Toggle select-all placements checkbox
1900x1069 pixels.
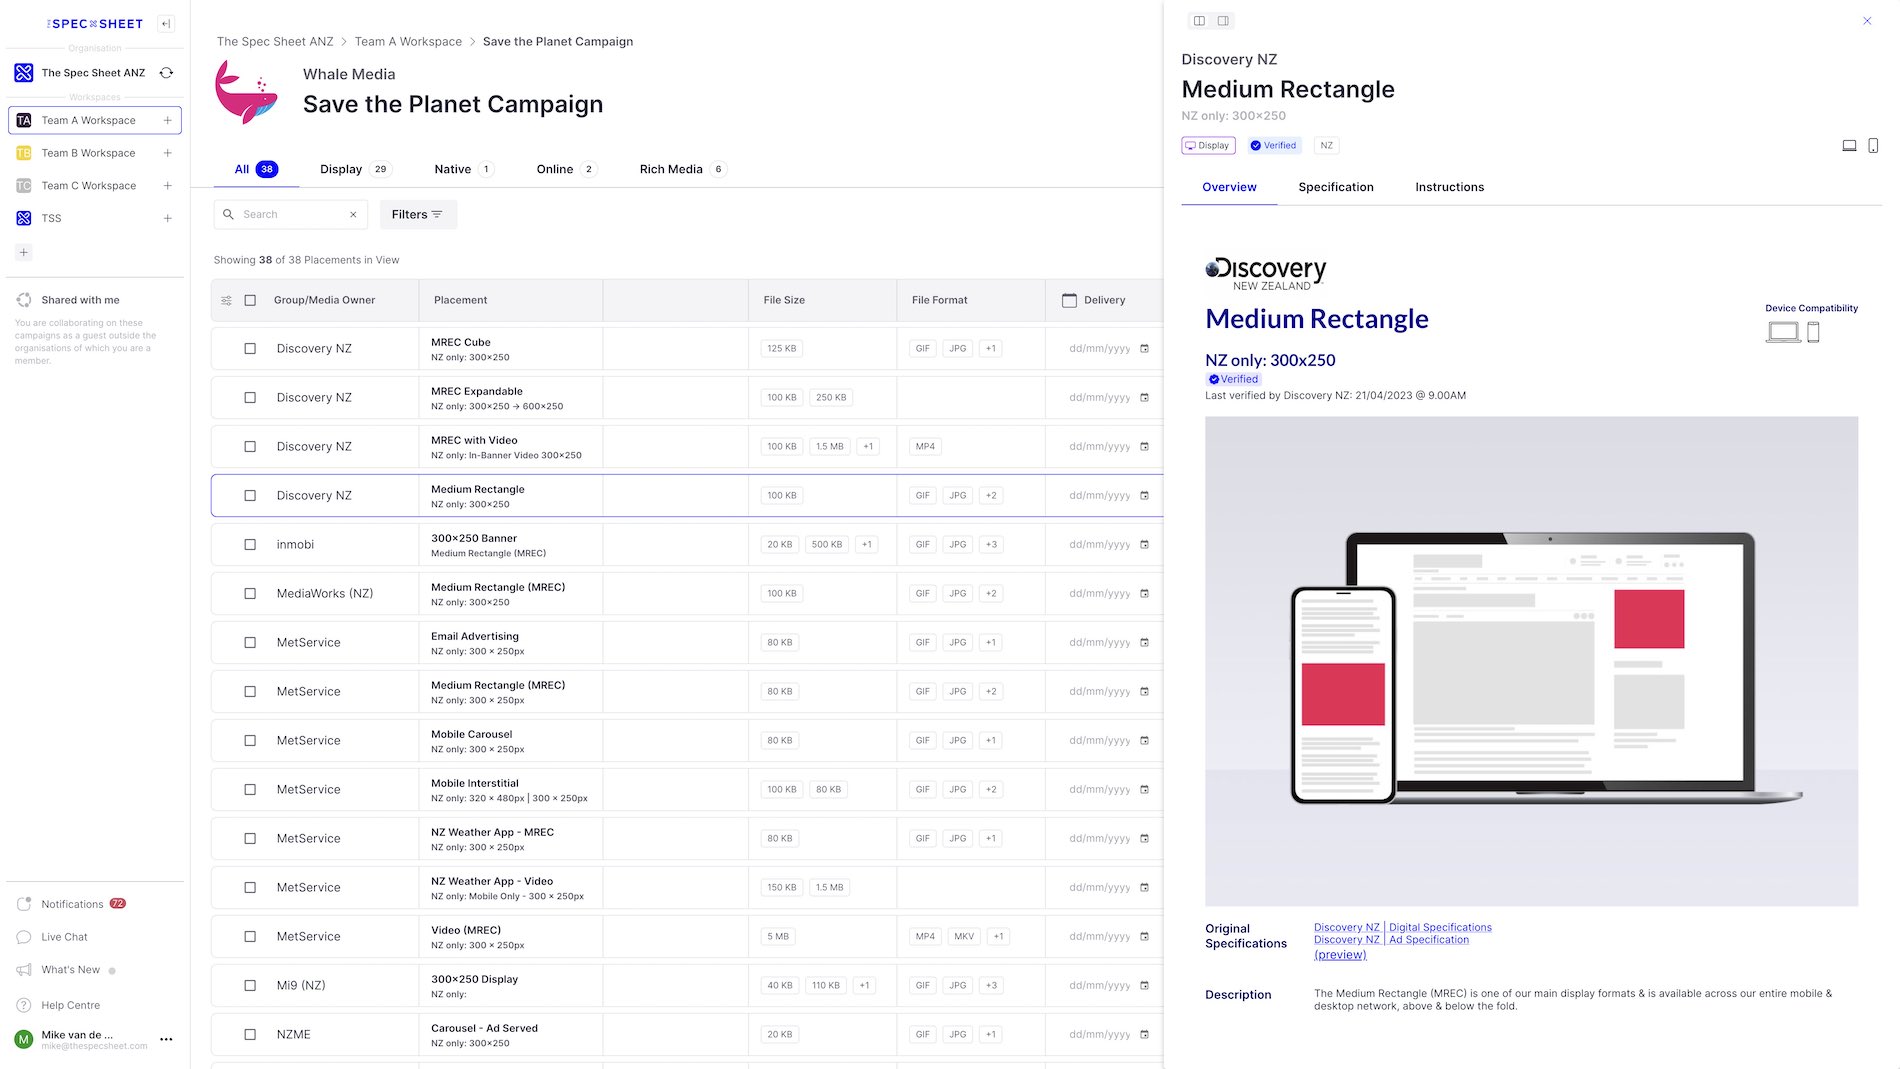250,300
